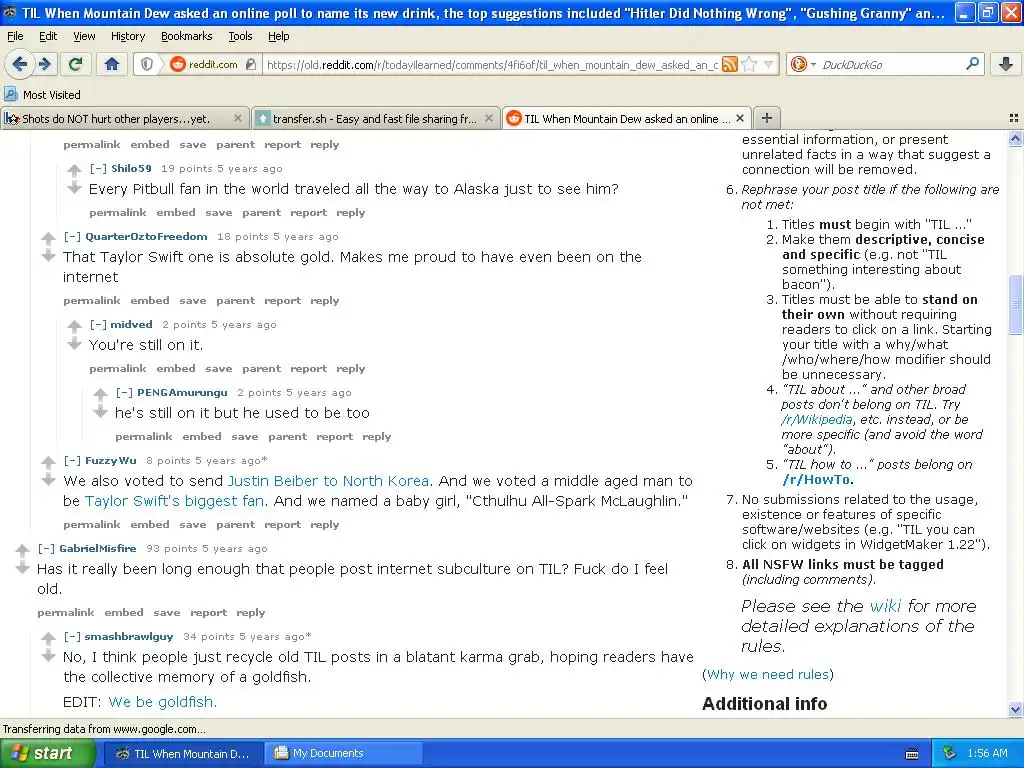The width and height of the screenshot is (1024, 768).
Task: Downvote FuzzyWu's comment
Action: point(48,480)
